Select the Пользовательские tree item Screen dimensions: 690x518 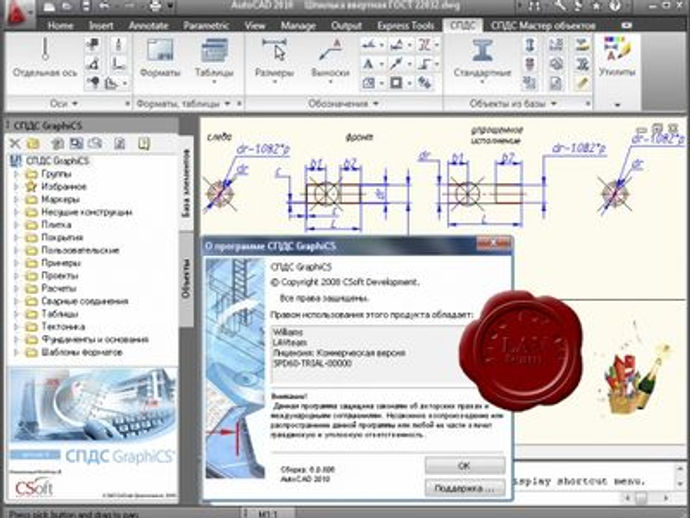point(80,250)
